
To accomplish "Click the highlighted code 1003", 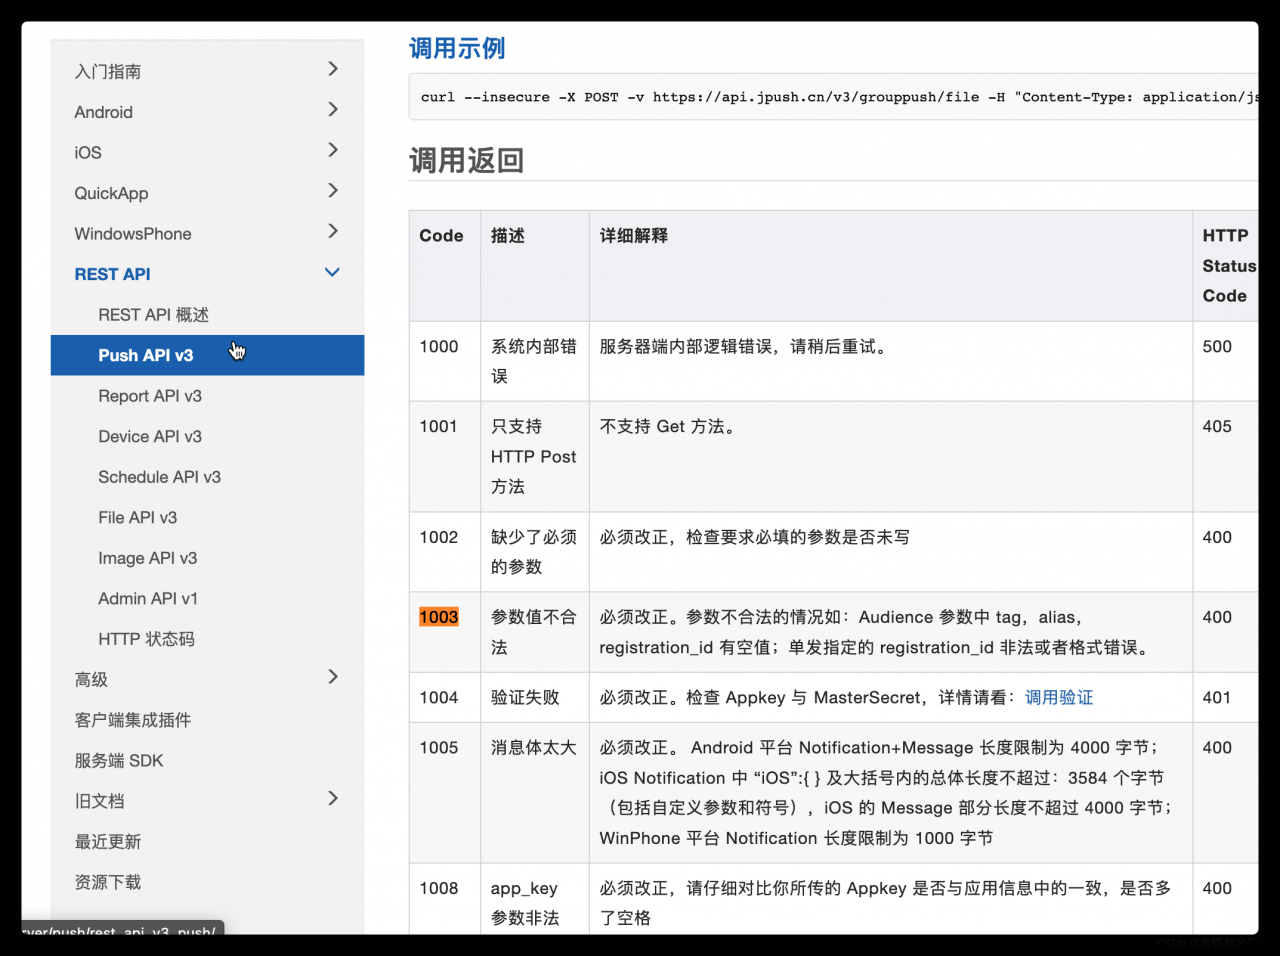I will [439, 617].
